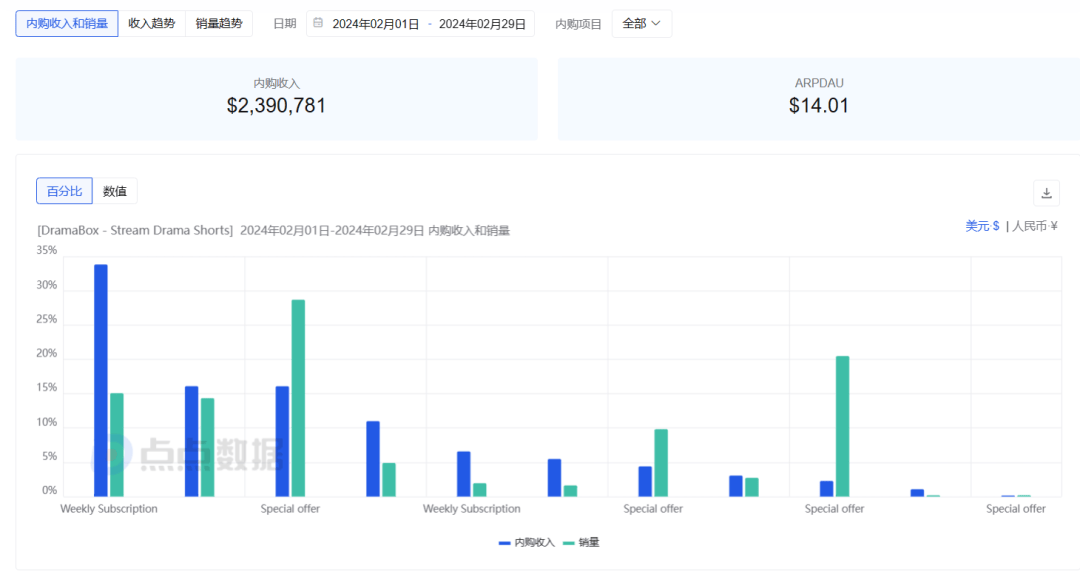Switch to the 收入趋势 tab
Viewport: 1080px width, 574px height.
click(152, 24)
